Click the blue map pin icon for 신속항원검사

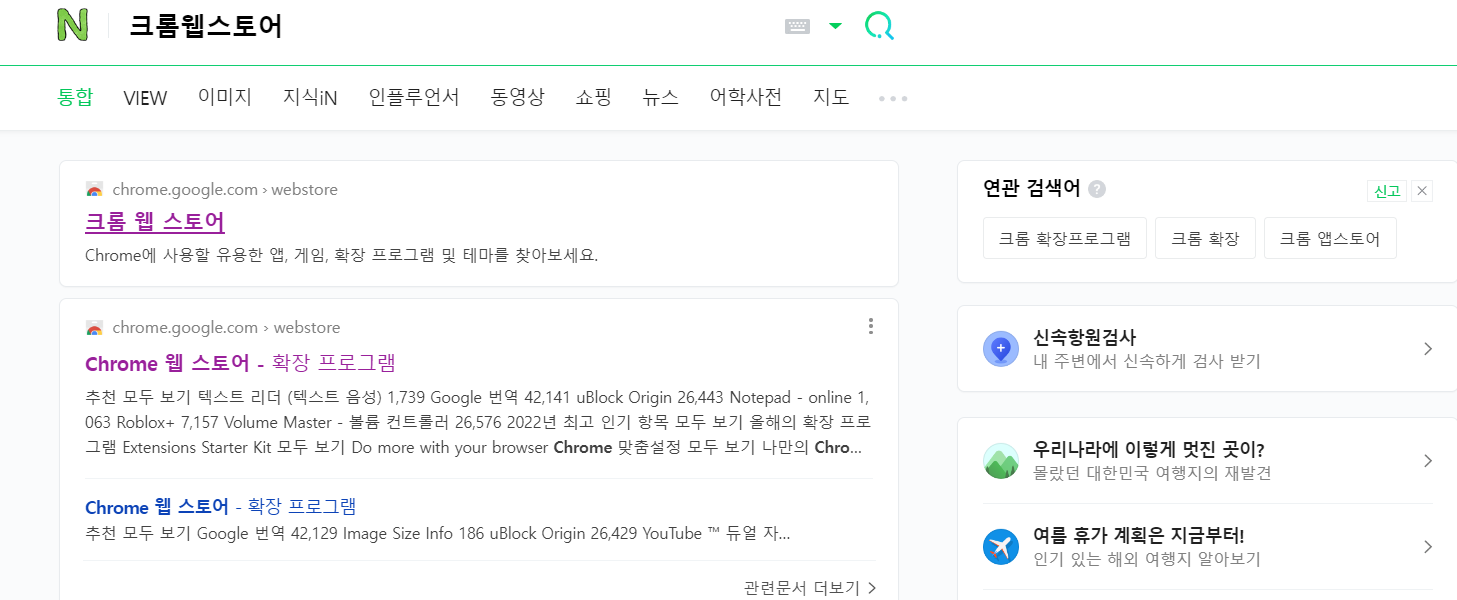[1001, 349]
